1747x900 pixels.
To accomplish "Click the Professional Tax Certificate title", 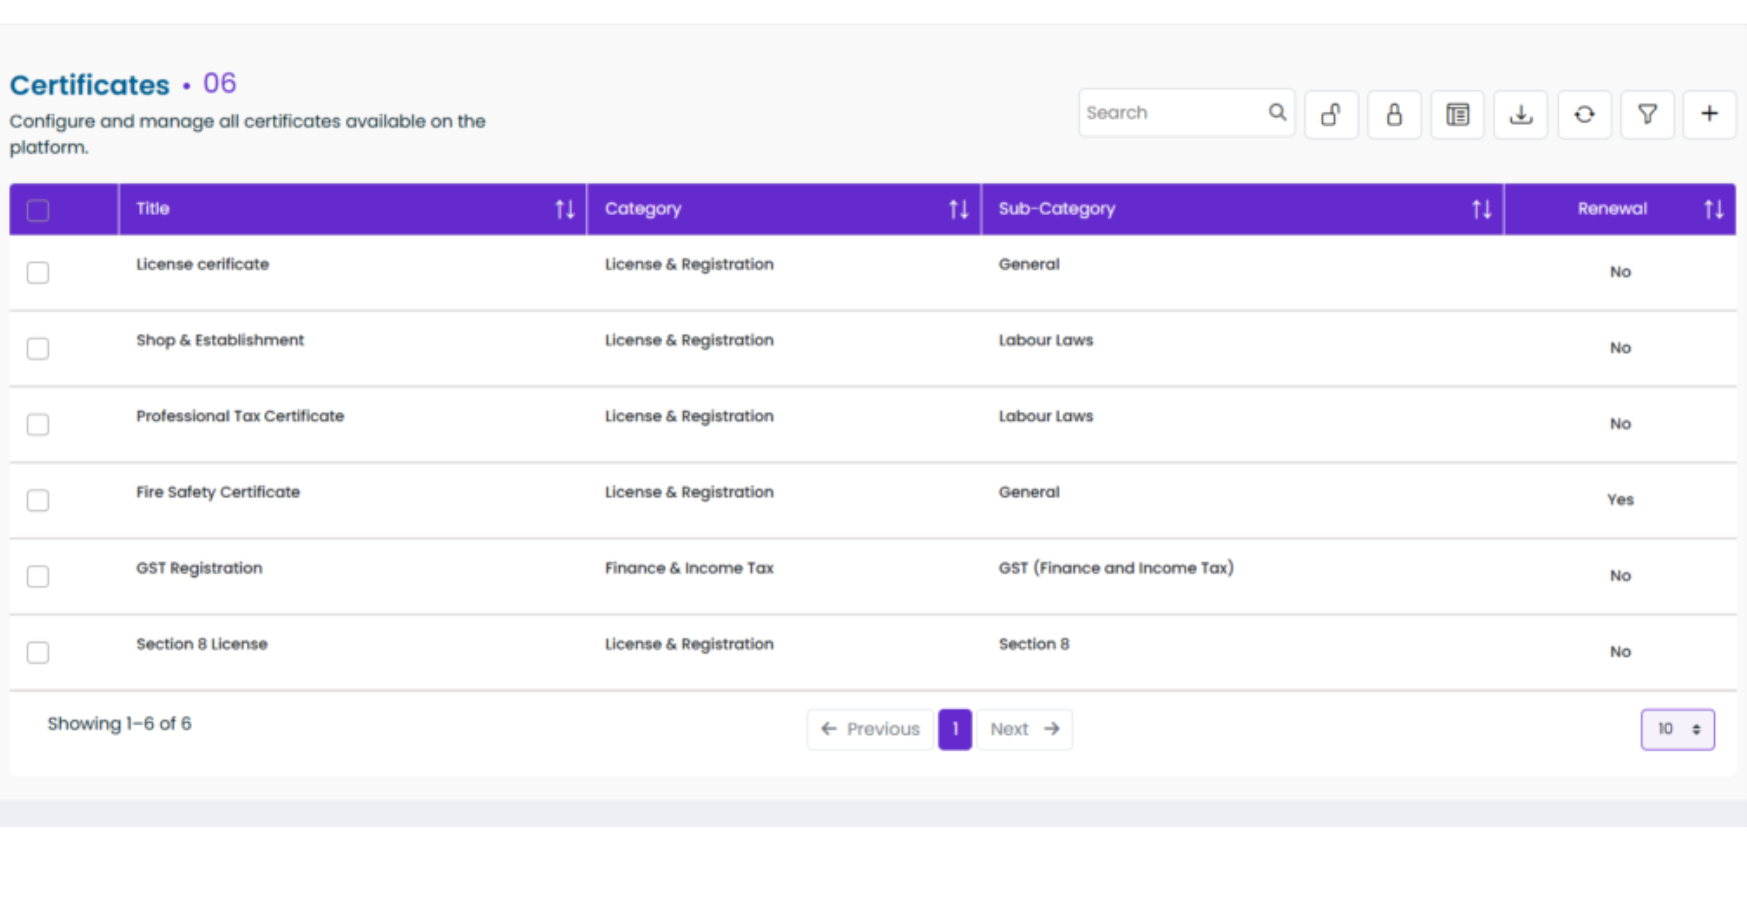I will click(x=240, y=416).
